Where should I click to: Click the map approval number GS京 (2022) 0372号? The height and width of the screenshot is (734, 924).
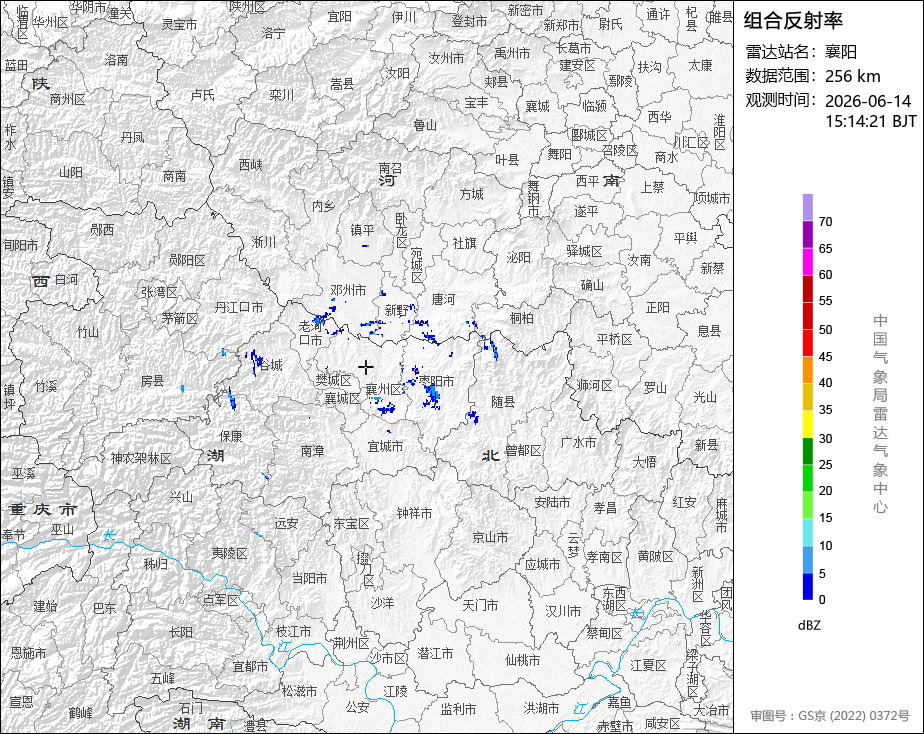pos(830,716)
